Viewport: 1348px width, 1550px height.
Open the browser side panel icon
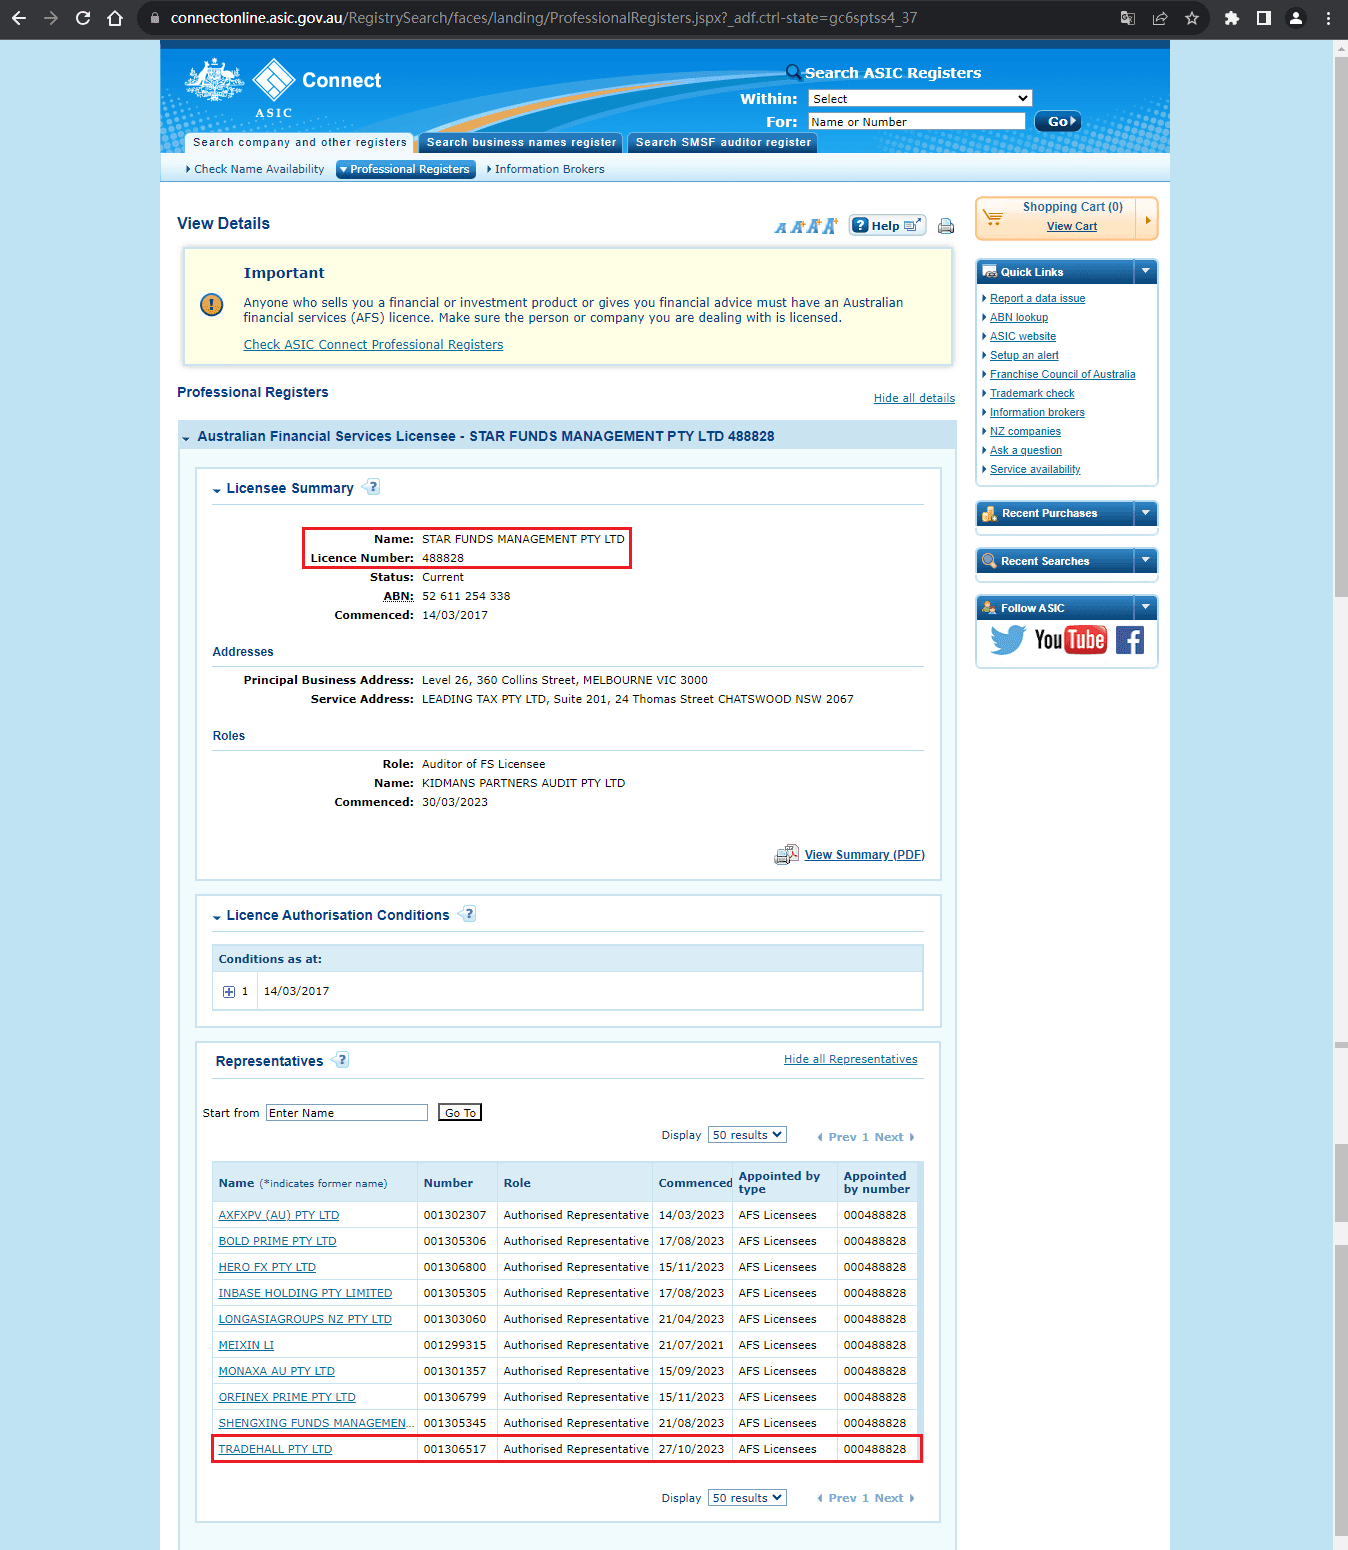[x=1264, y=18]
